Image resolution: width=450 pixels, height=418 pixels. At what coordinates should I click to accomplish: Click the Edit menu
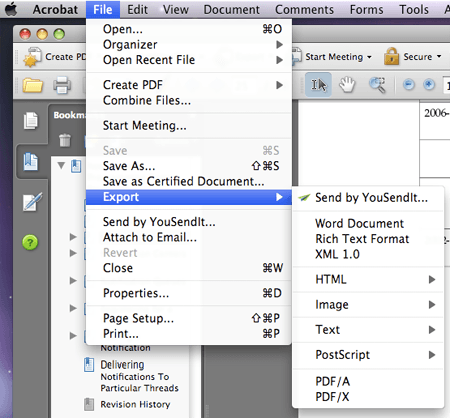tap(137, 9)
